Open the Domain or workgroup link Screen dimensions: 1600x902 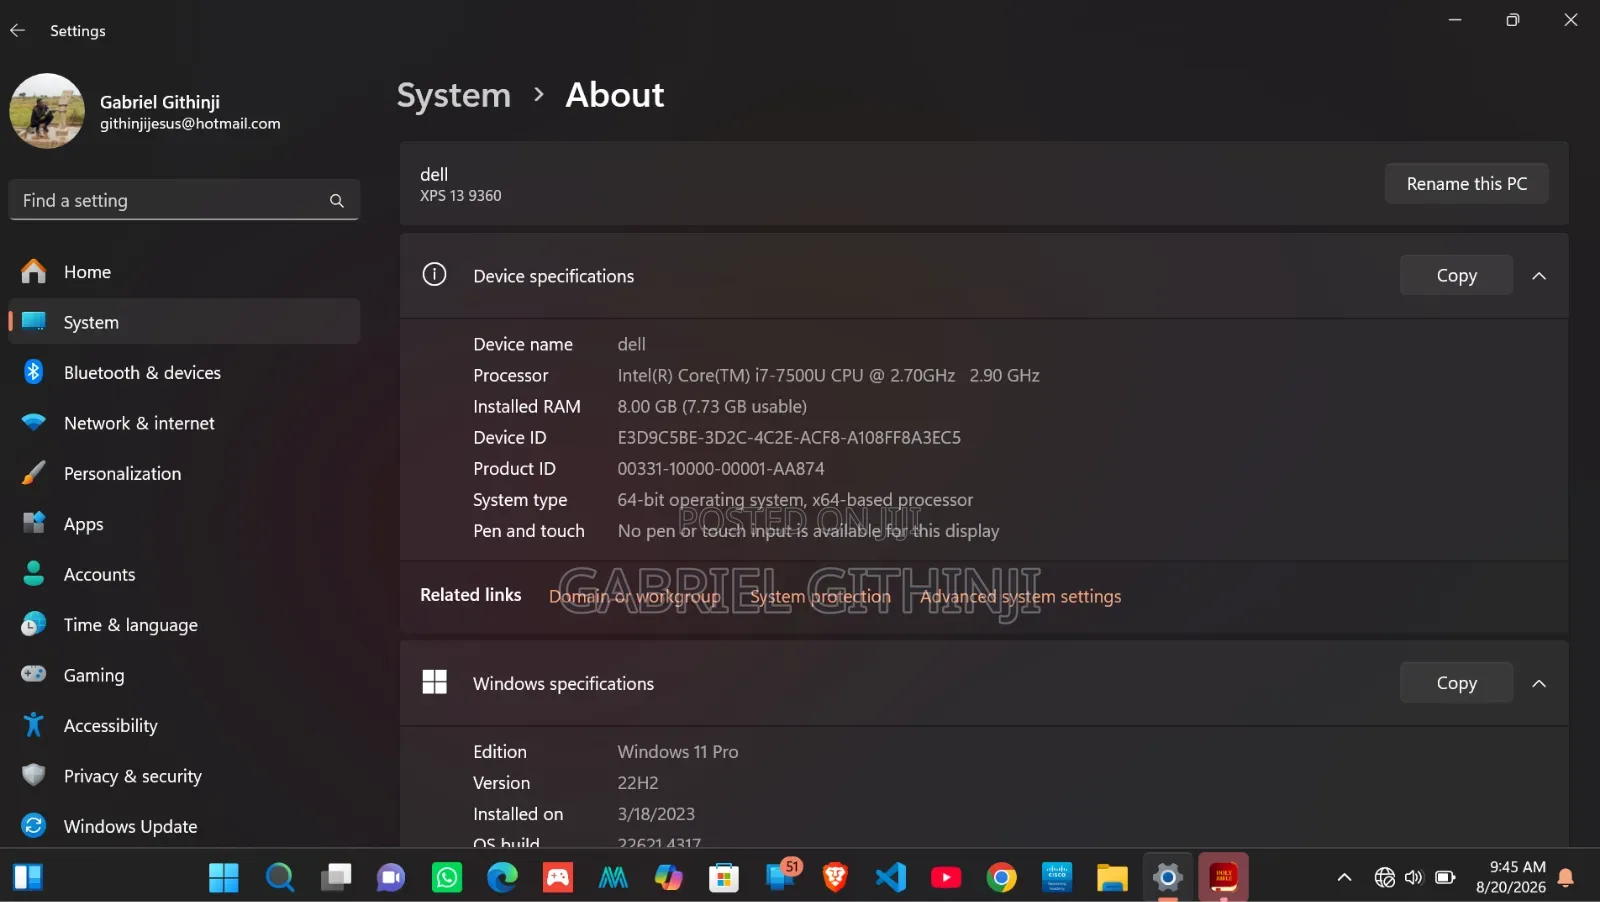point(635,597)
